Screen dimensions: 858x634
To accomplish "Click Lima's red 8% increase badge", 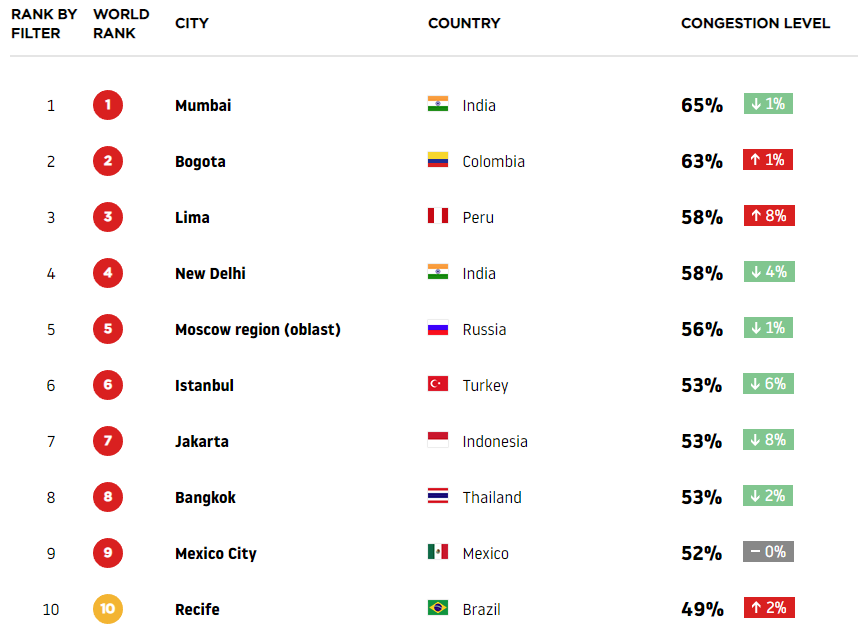I will coord(769,216).
